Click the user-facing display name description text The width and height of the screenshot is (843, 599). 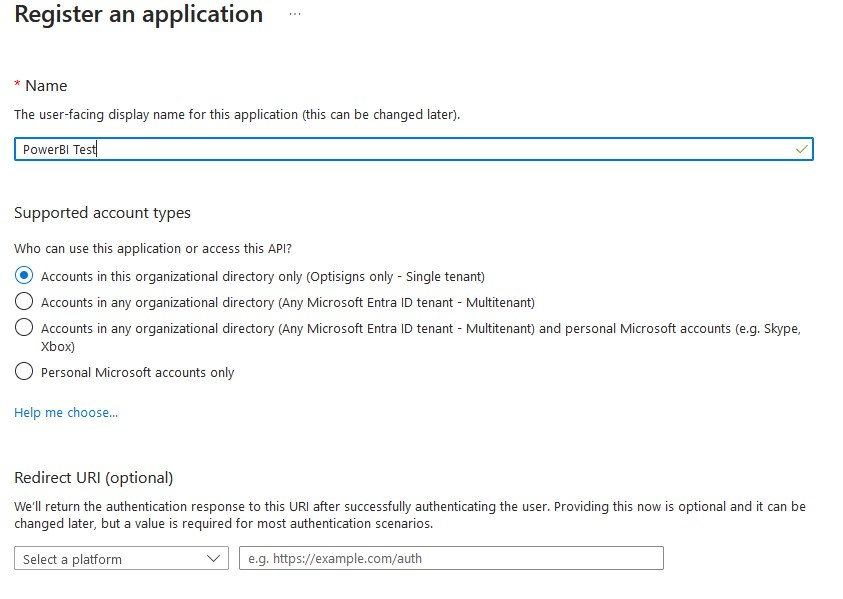pos(237,115)
